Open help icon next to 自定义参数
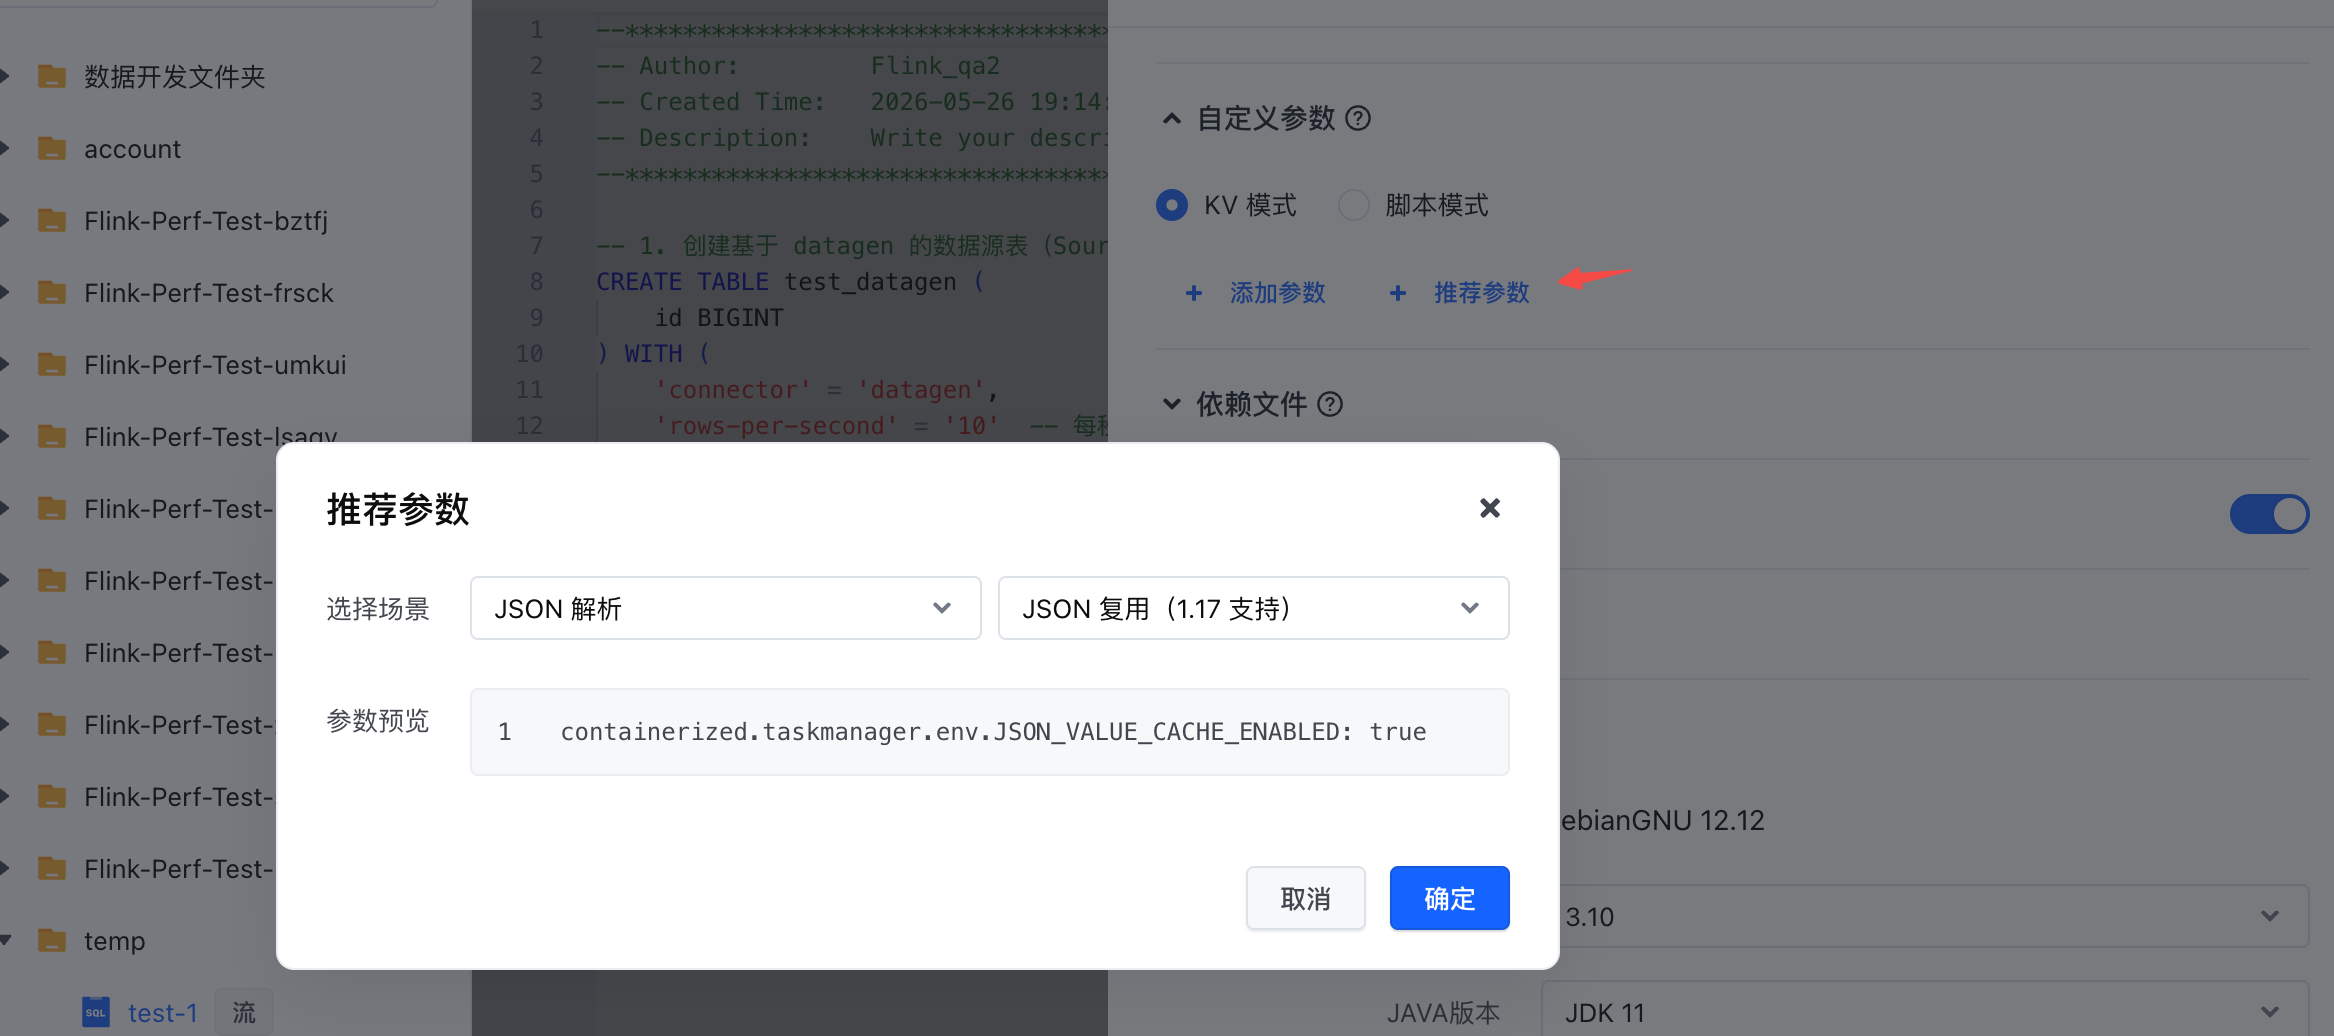Image resolution: width=2334 pixels, height=1036 pixels. [x=1358, y=118]
